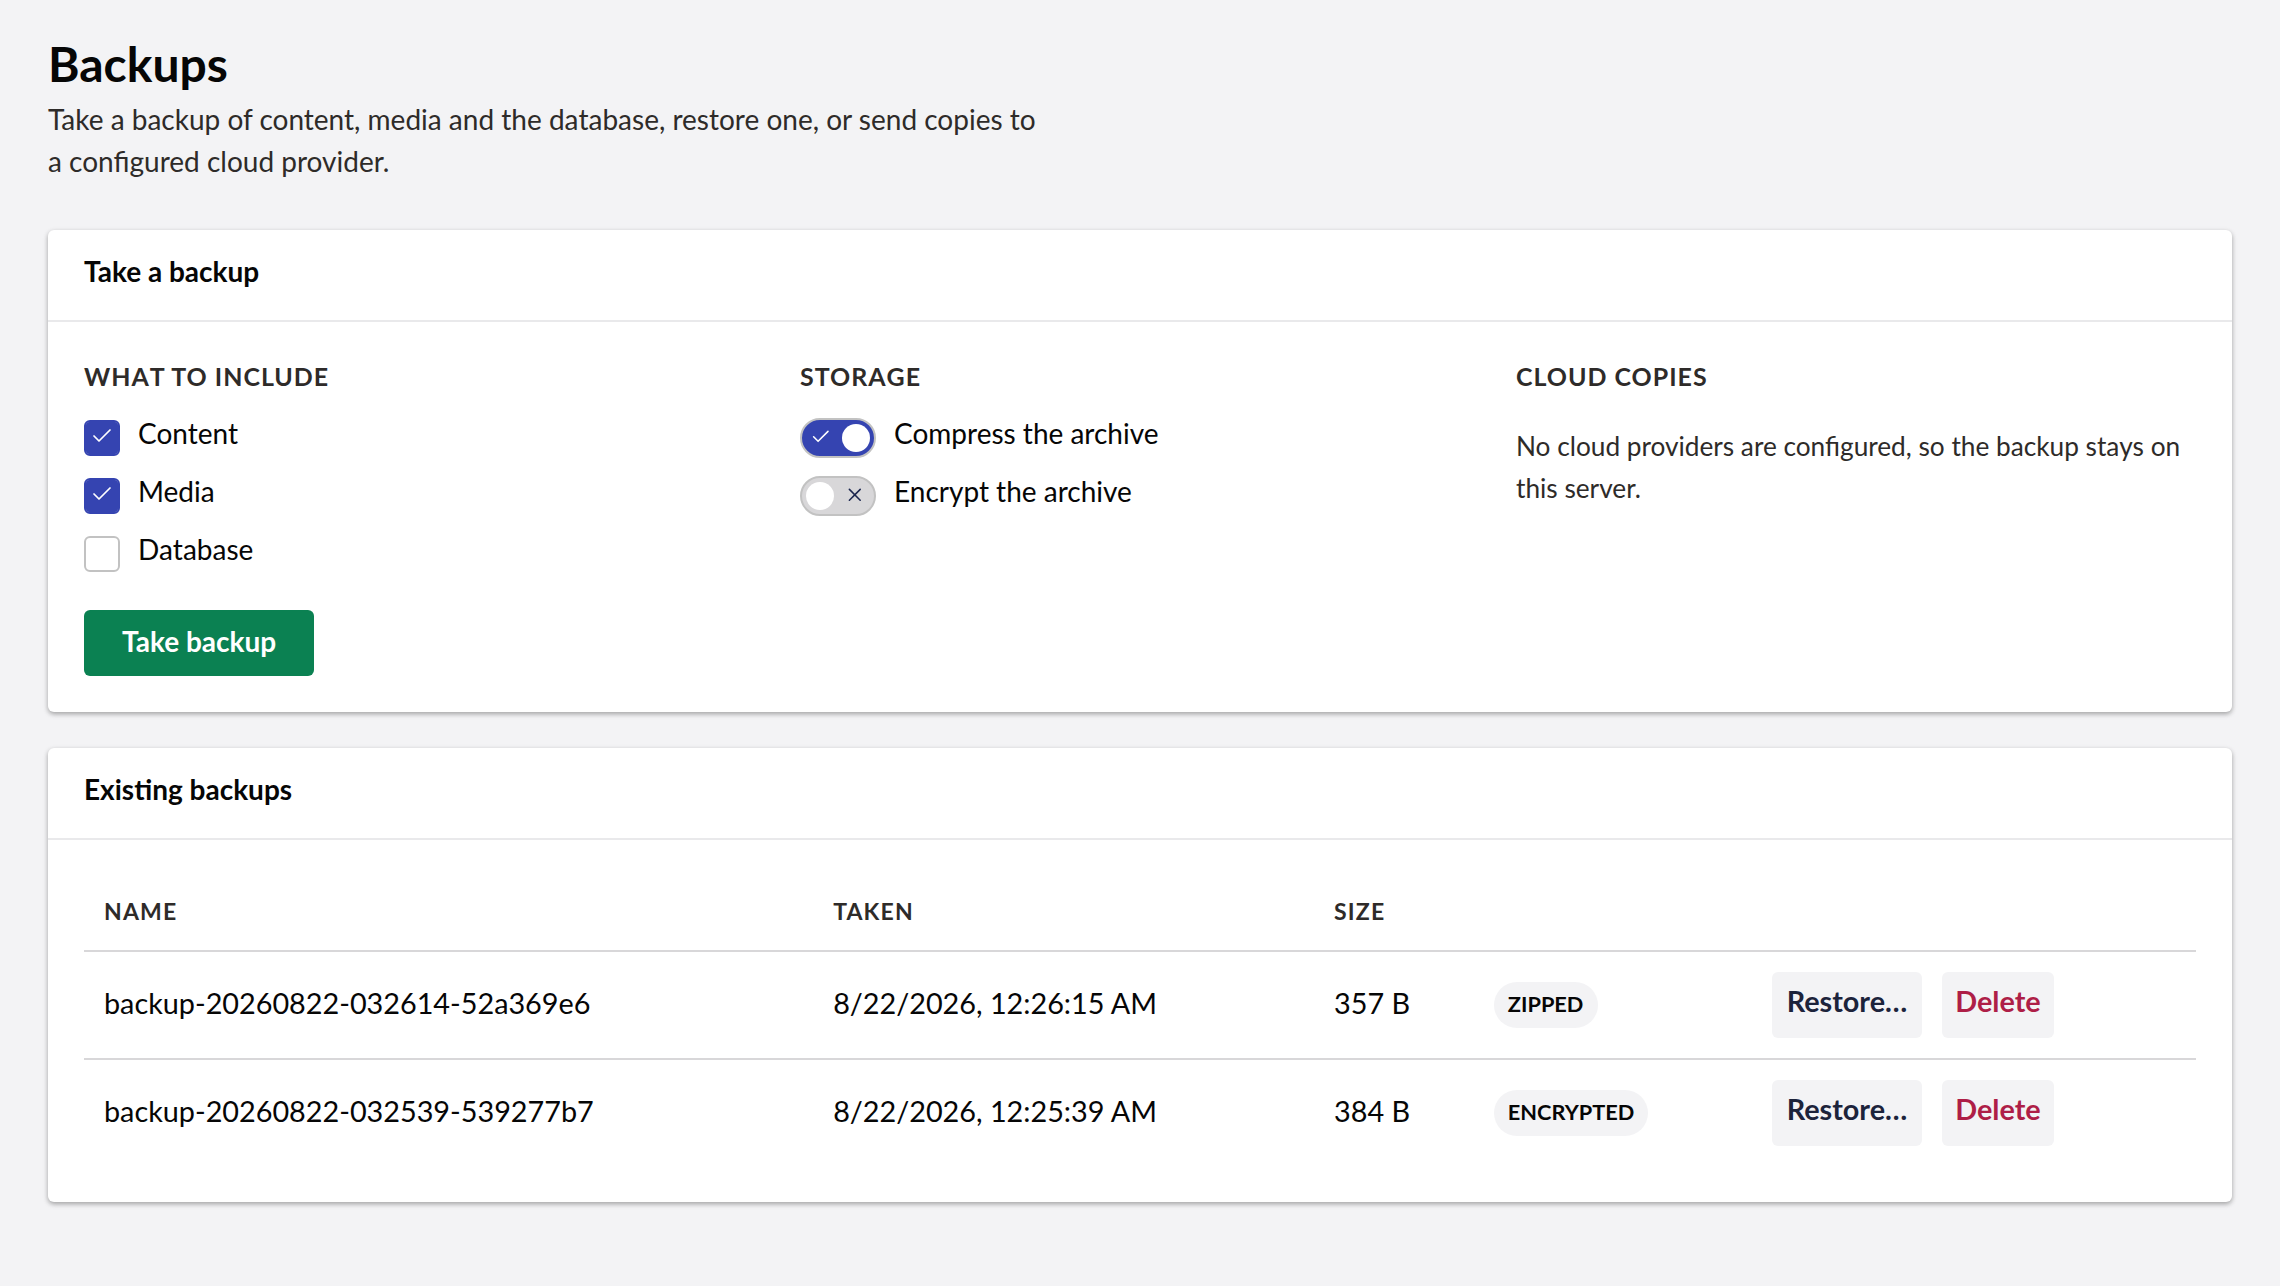Click the Content label
The width and height of the screenshot is (2280, 1286).
188,434
